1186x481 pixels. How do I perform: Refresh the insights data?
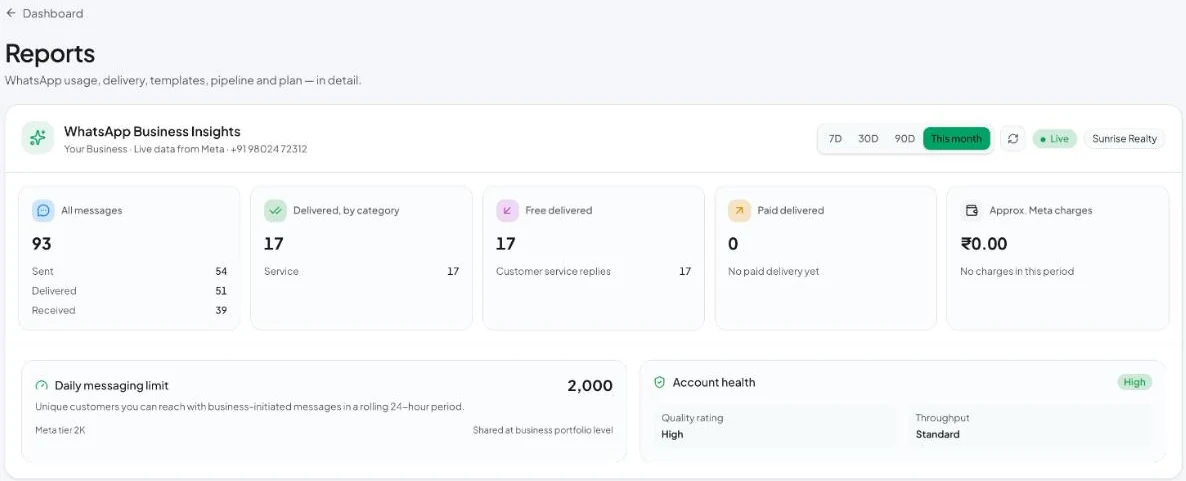[x=1013, y=139]
